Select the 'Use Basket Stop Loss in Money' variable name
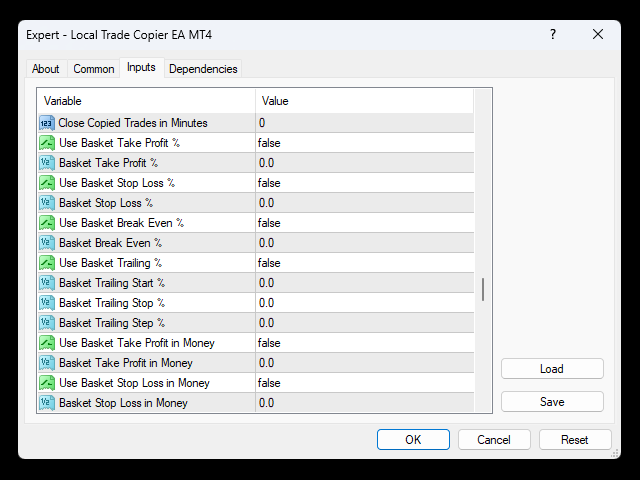Screen dimensions: 640x480 pos(134,383)
